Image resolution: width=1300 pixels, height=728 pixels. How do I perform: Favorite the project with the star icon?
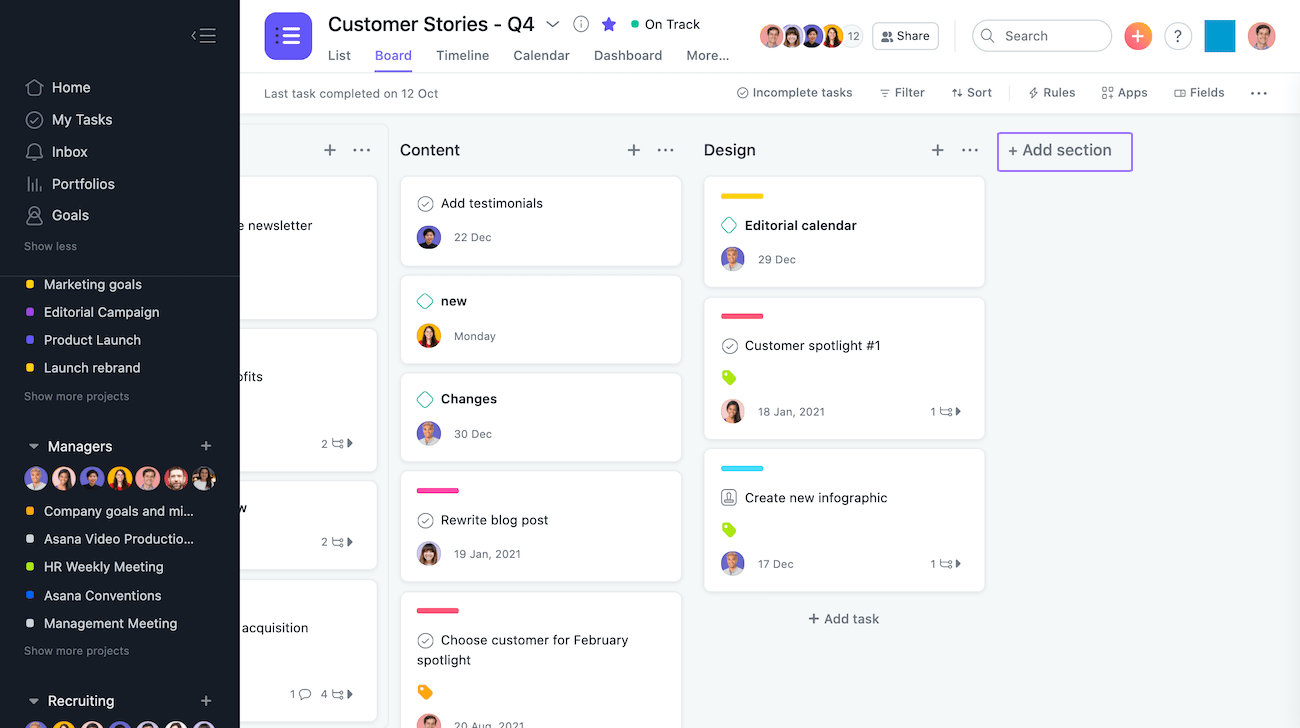609,24
